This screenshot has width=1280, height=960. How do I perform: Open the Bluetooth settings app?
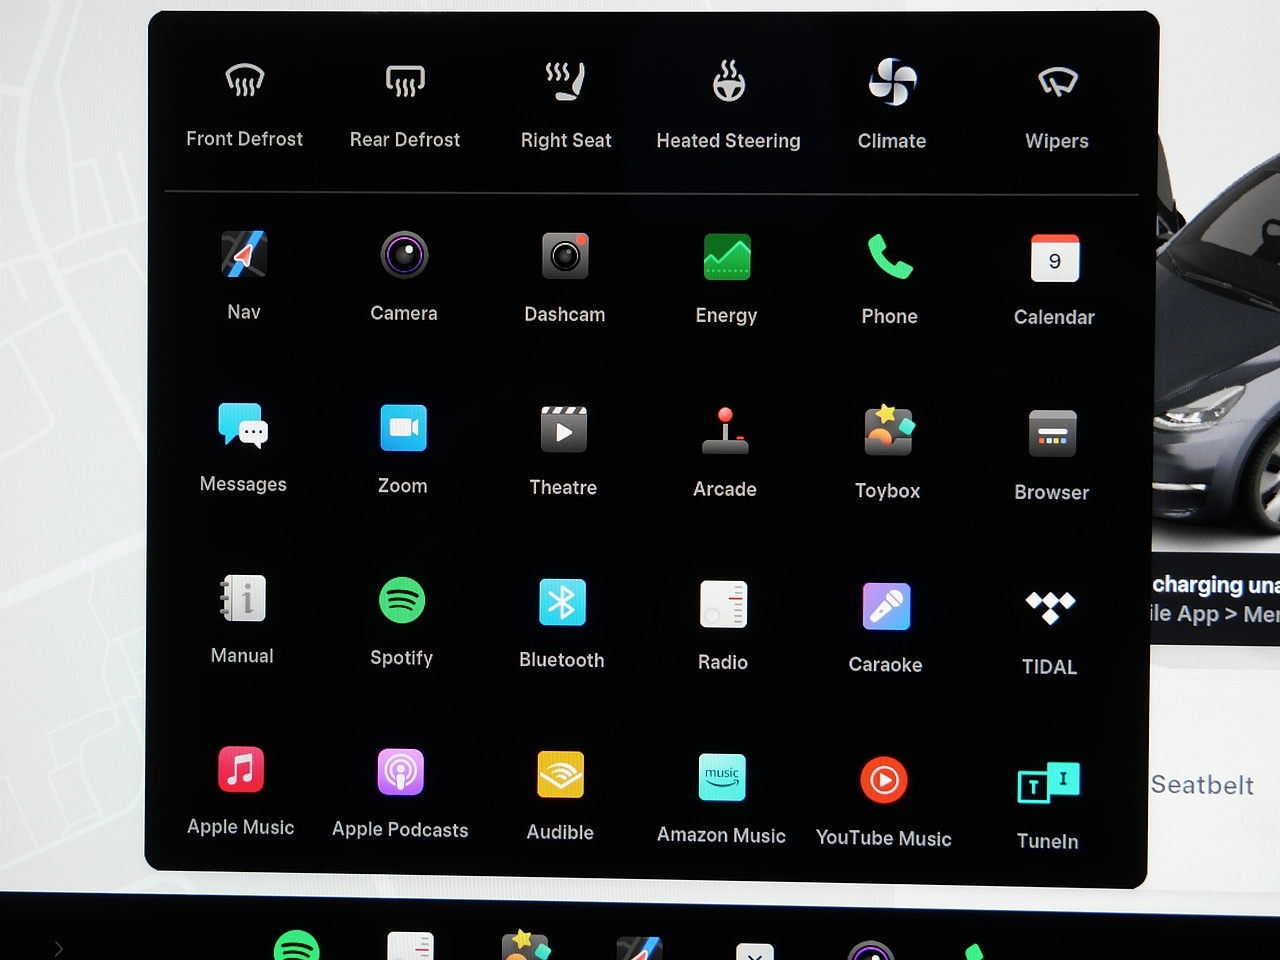pyautogui.click(x=562, y=603)
